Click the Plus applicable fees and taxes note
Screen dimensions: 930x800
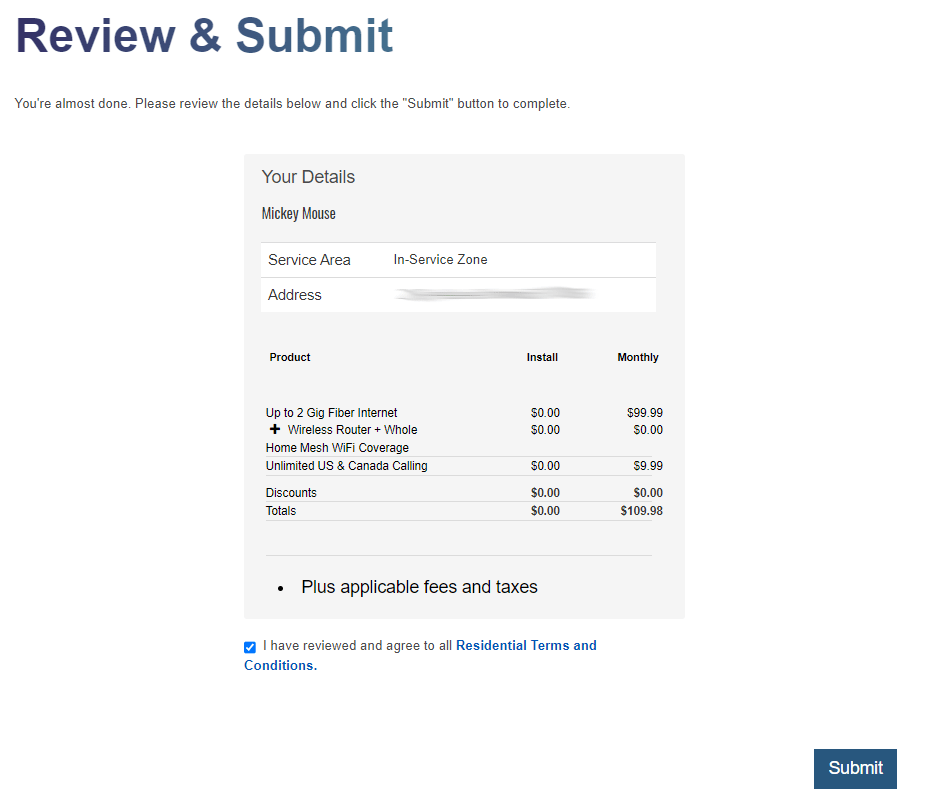(x=419, y=587)
